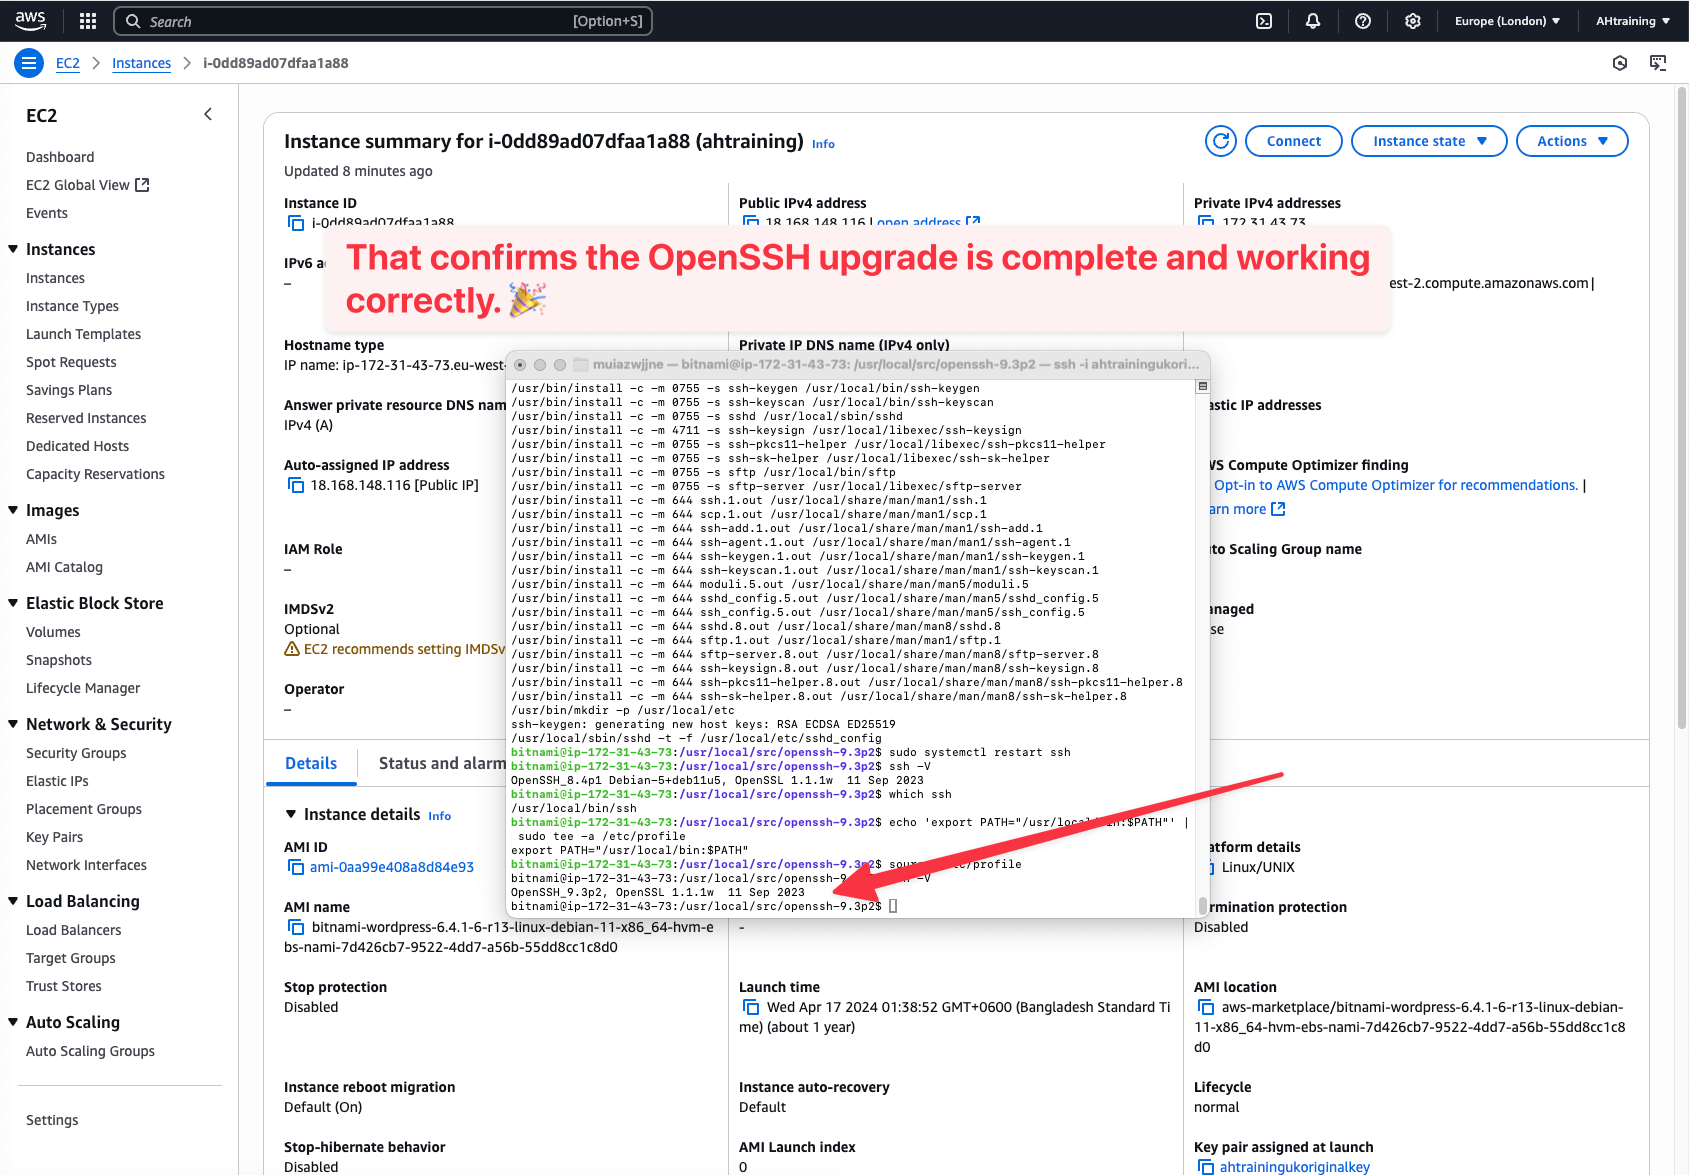Viewport: 1689px width, 1175px height.
Task: Open Auto Scaling Groups in sidebar
Action: click(x=90, y=1051)
